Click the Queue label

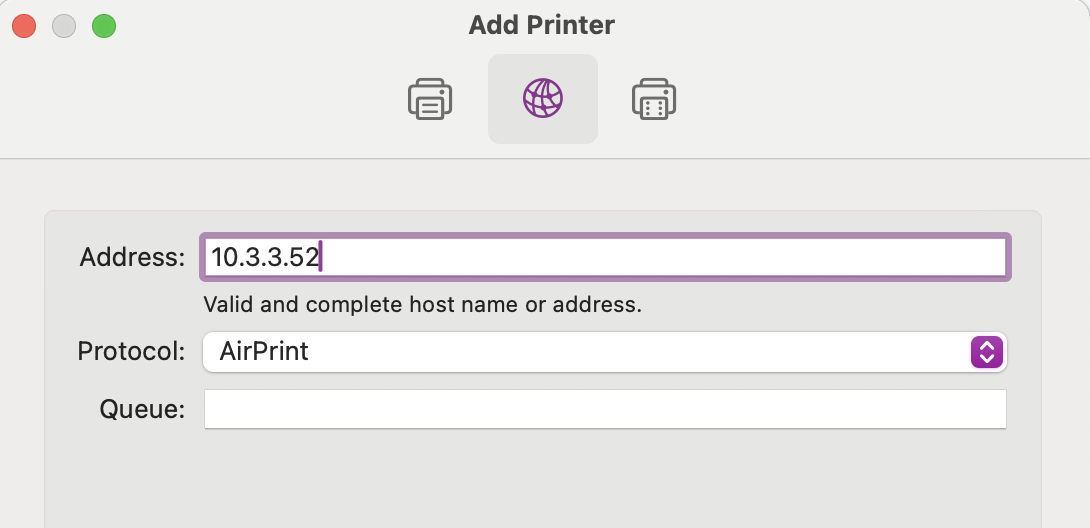click(x=142, y=409)
